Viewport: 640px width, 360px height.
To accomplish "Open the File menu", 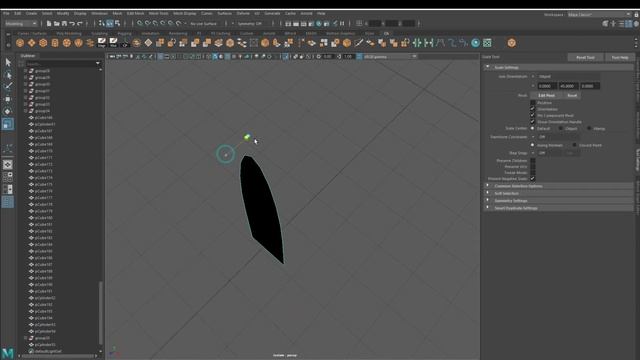I will tap(6, 13).
